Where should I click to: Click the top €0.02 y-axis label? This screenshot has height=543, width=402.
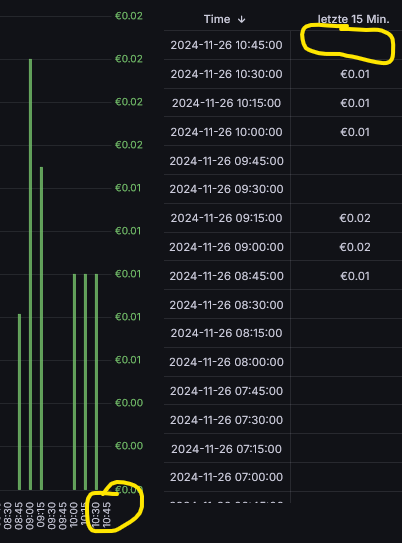pos(128,16)
